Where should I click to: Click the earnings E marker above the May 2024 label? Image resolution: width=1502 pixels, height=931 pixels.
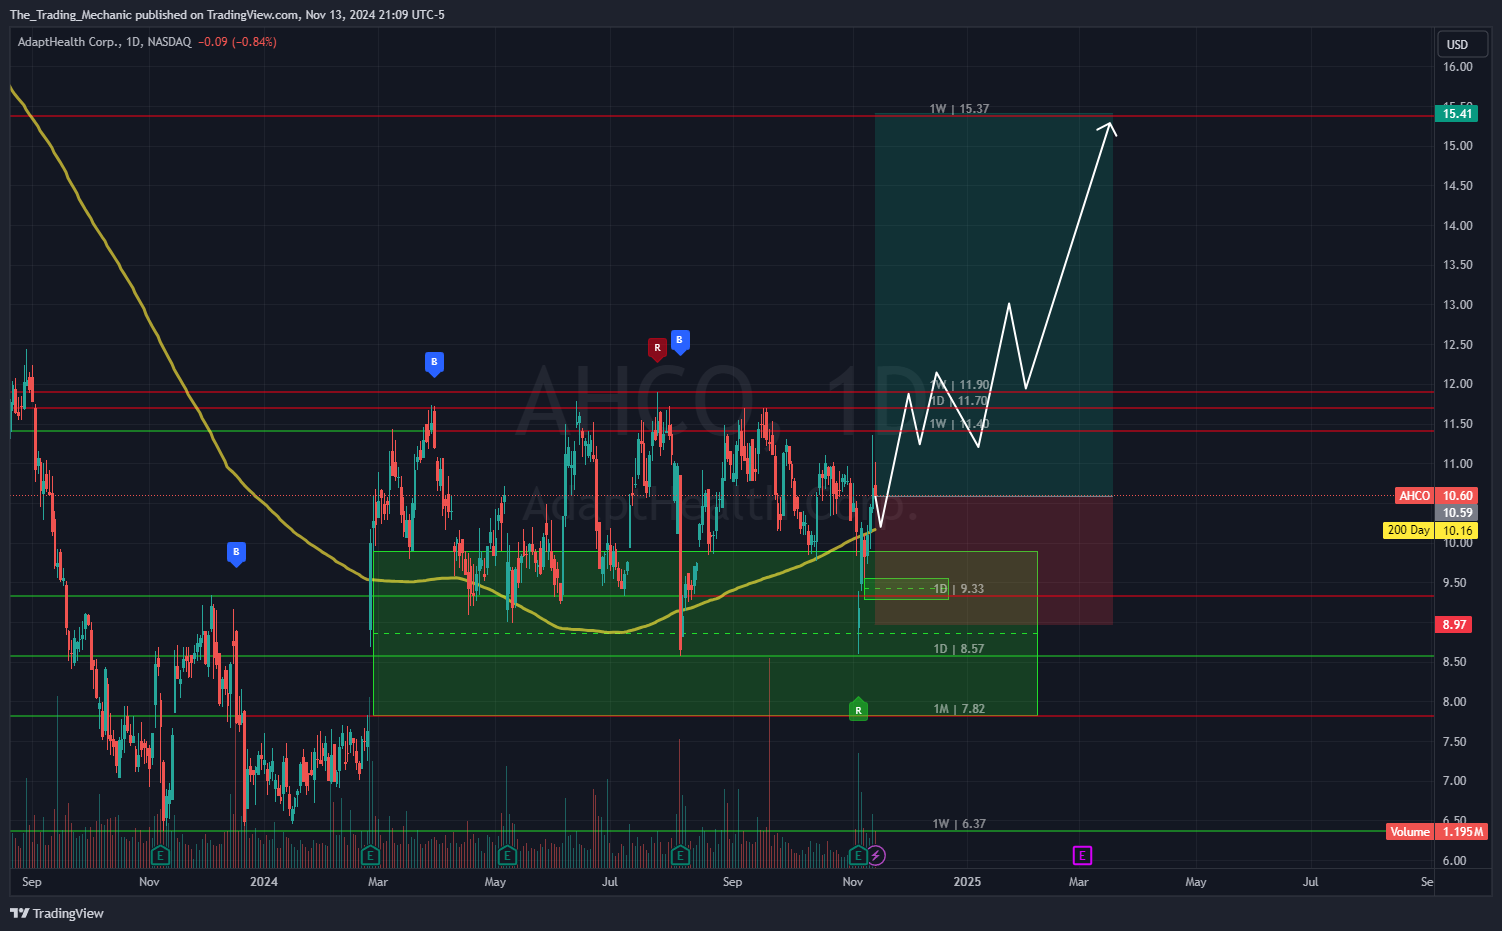click(507, 855)
